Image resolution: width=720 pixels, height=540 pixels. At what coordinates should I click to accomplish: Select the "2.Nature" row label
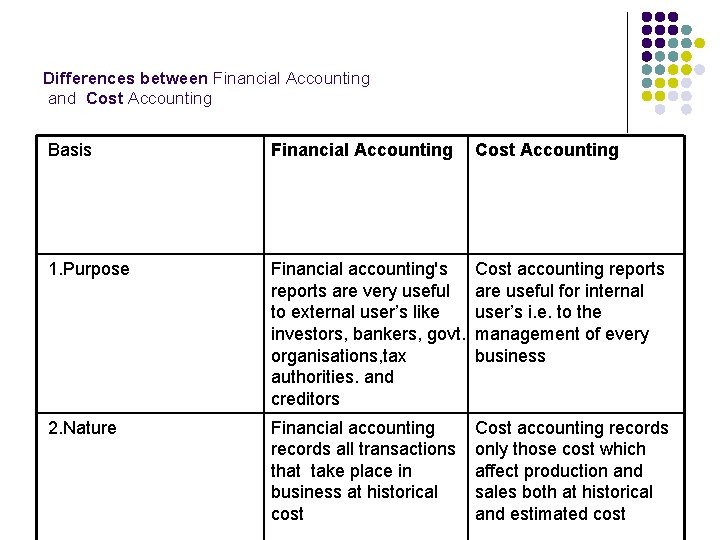tap(83, 428)
